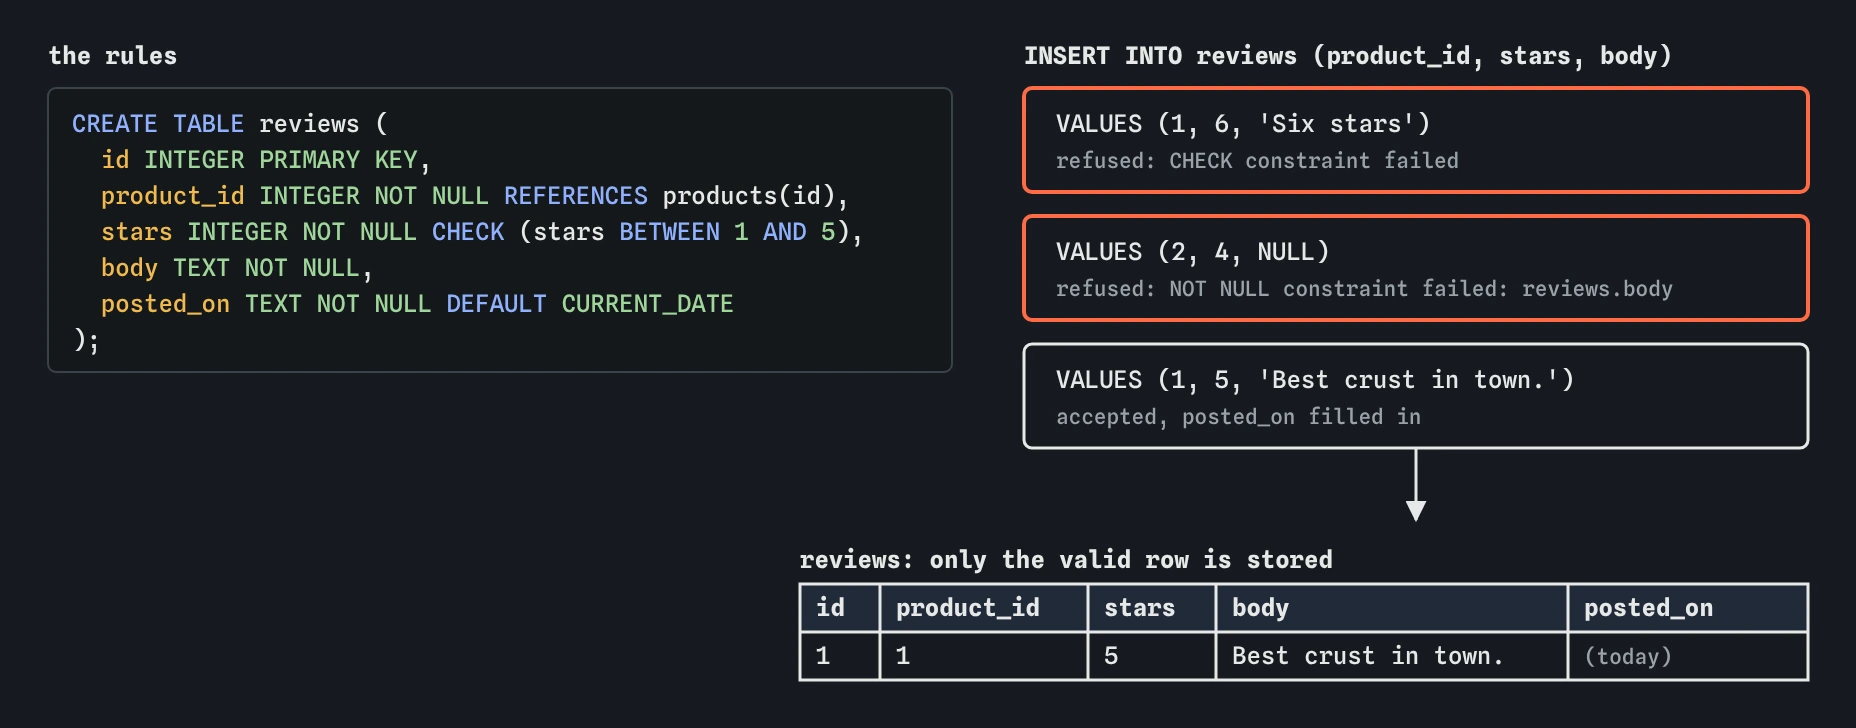Select the table cell "1" under id column
The image size is (1856, 728).
[840, 656]
